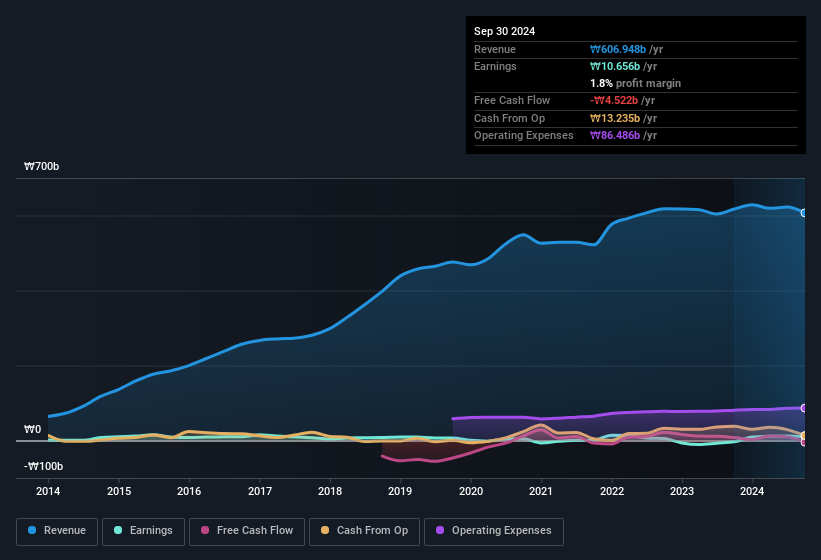Click the 2014 x-axis label

click(x=48, y=491)
